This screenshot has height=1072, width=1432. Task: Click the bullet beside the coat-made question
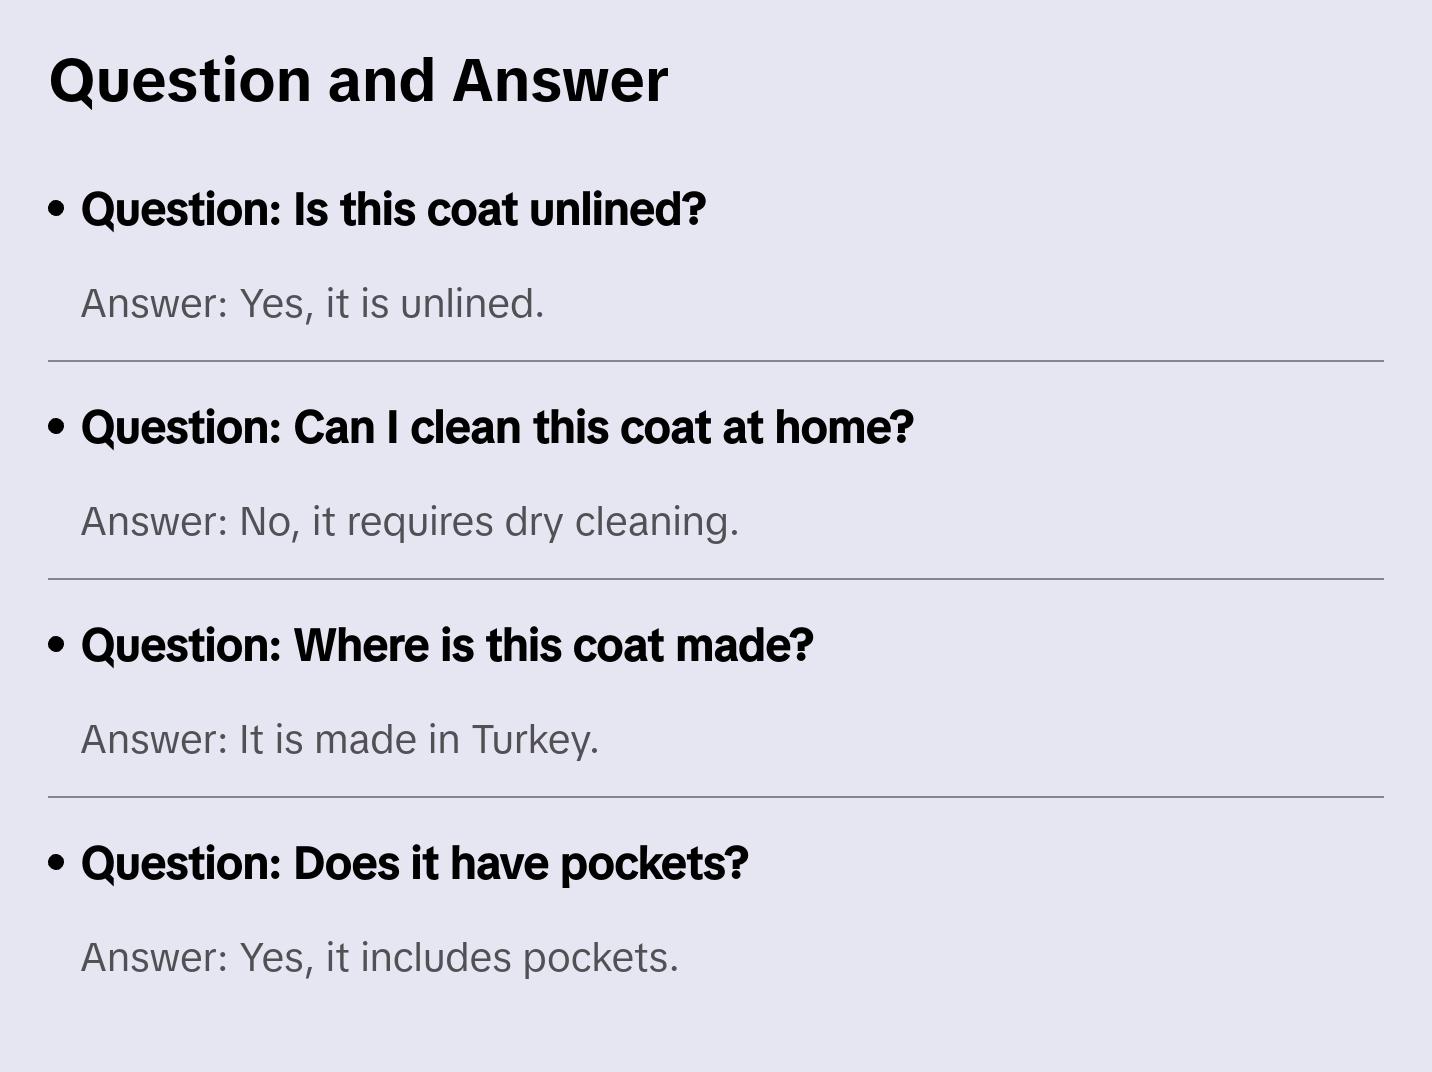point(57,645)
